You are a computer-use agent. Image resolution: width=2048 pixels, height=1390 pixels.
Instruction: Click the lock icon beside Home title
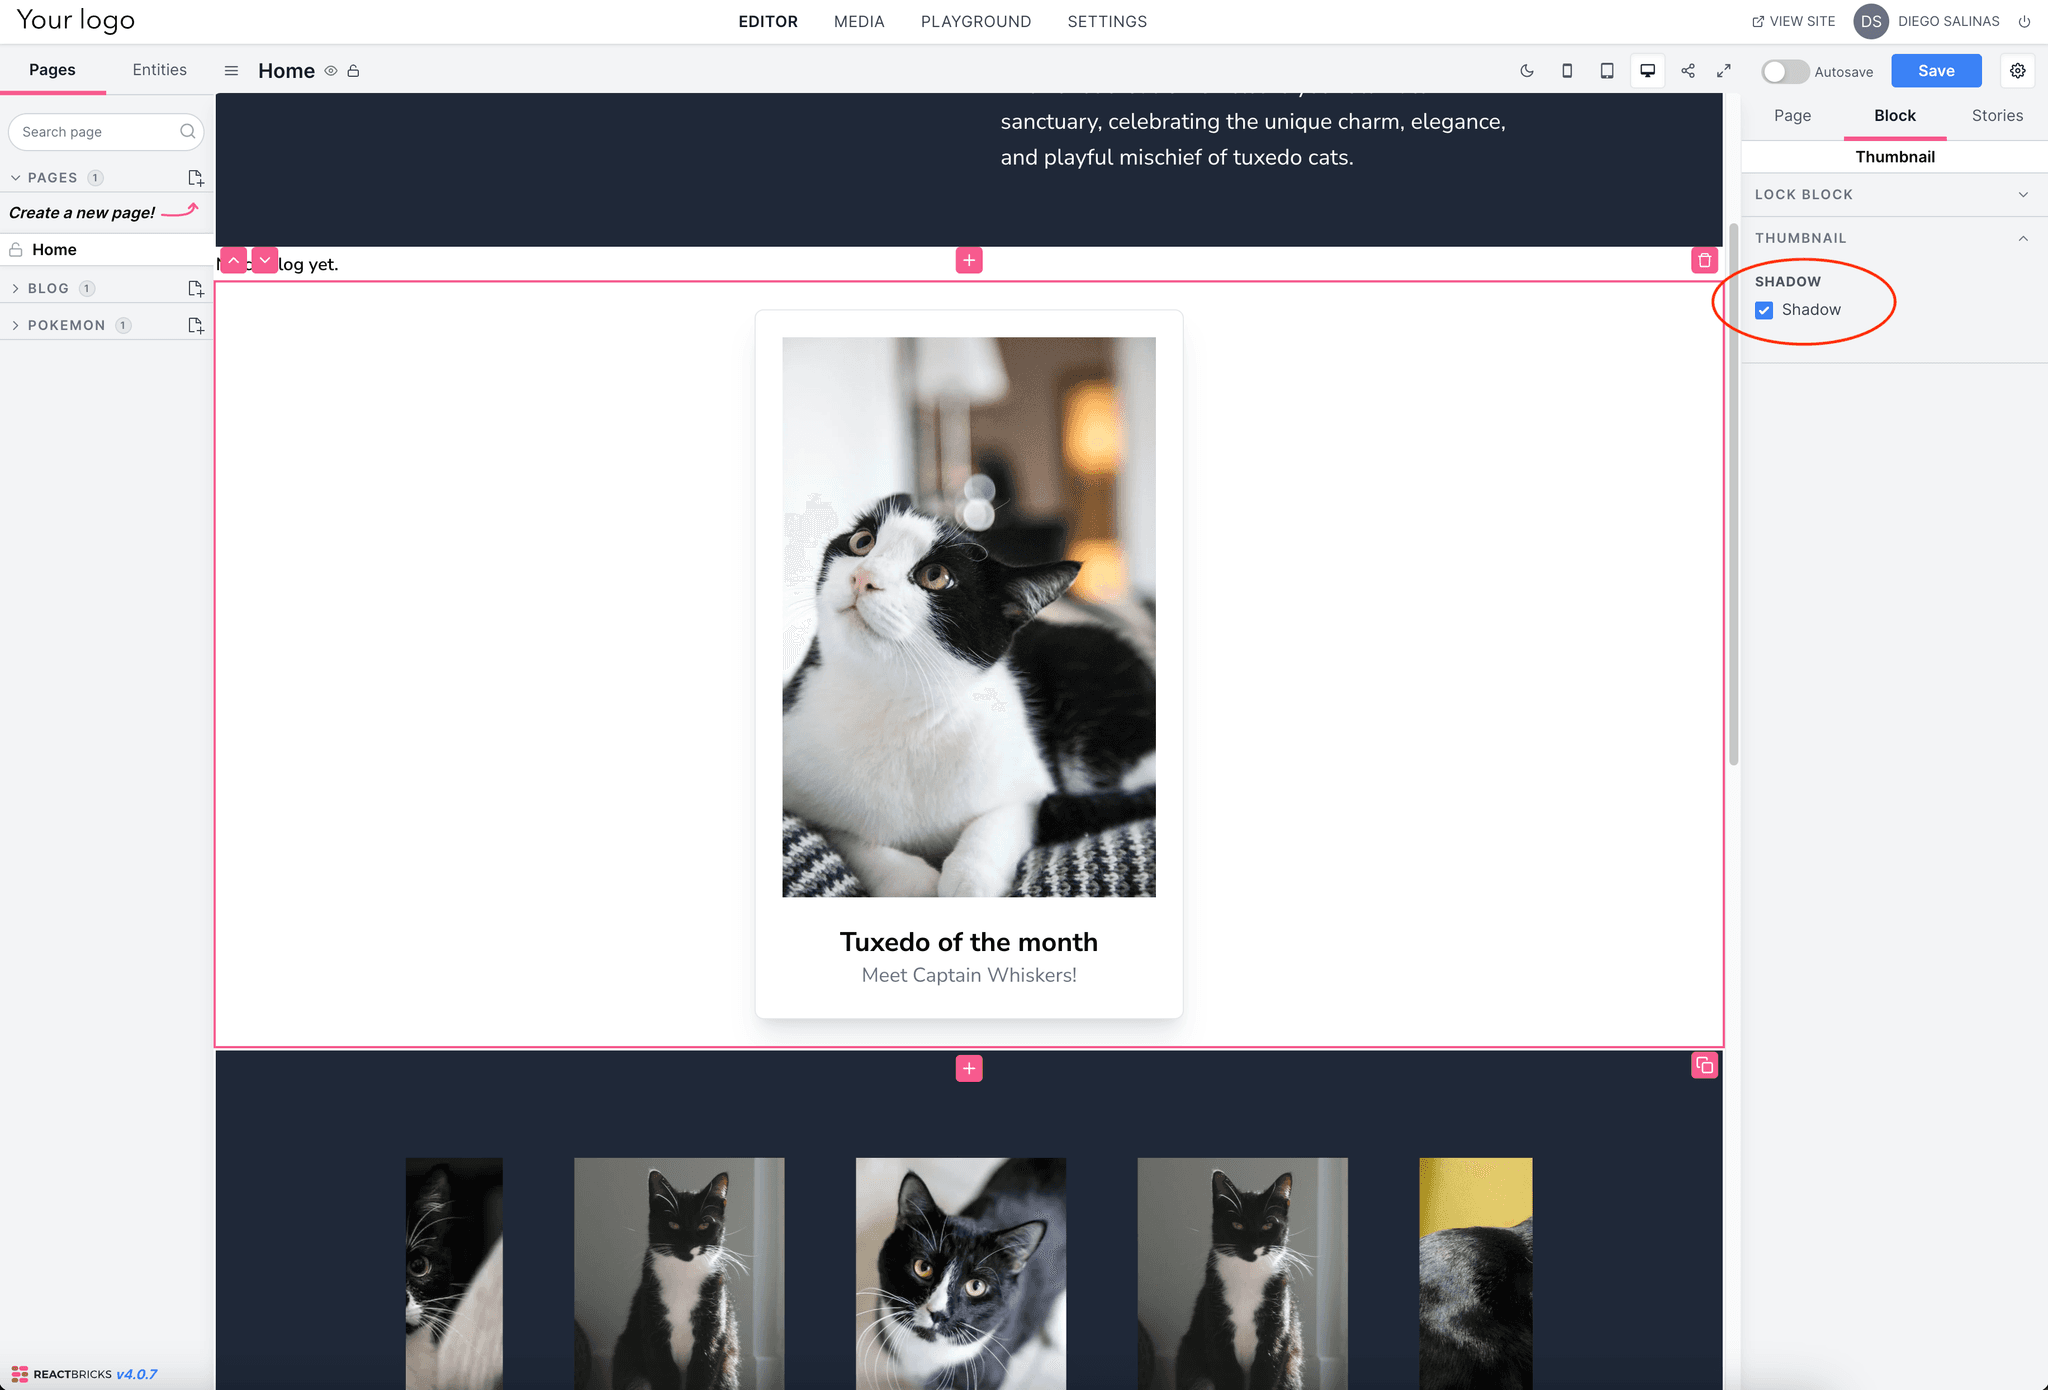tap(353, 71)
